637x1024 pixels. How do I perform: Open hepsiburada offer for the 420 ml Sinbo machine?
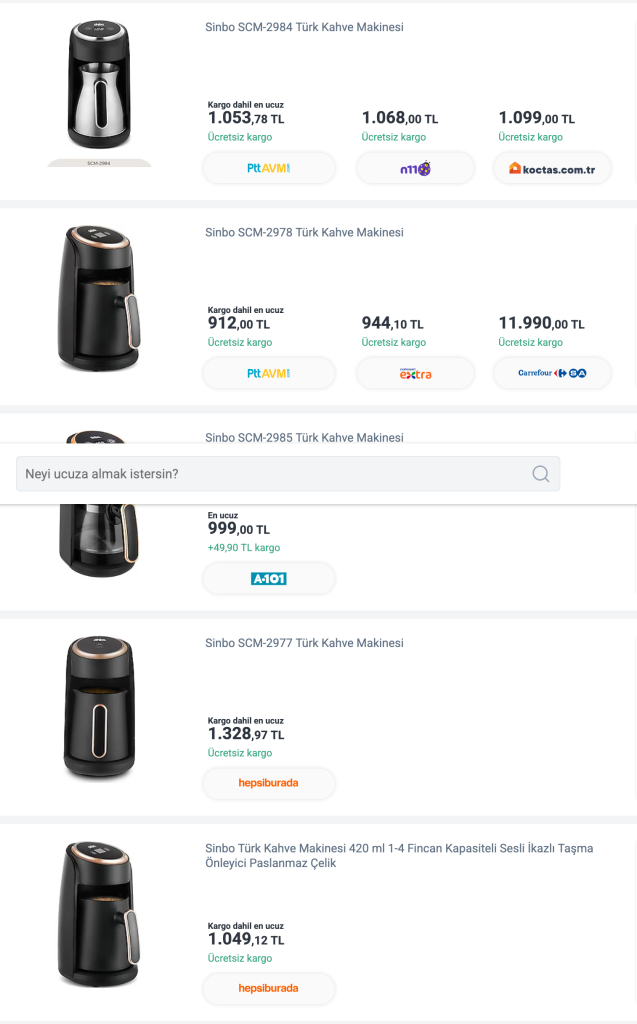[269, 988]
